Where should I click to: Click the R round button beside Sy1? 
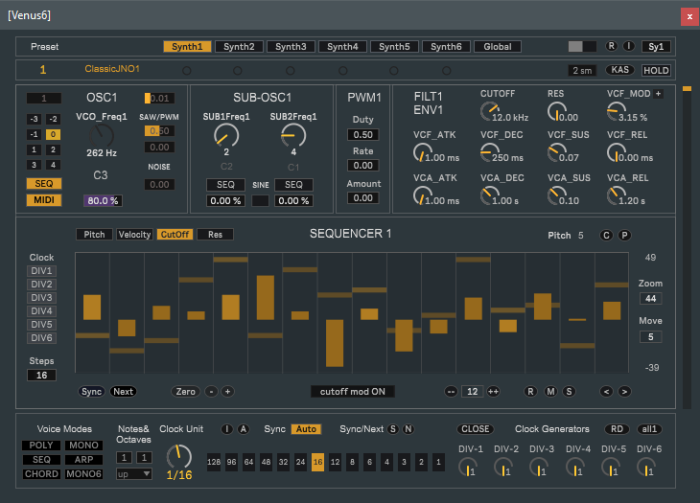coord(611,46)
